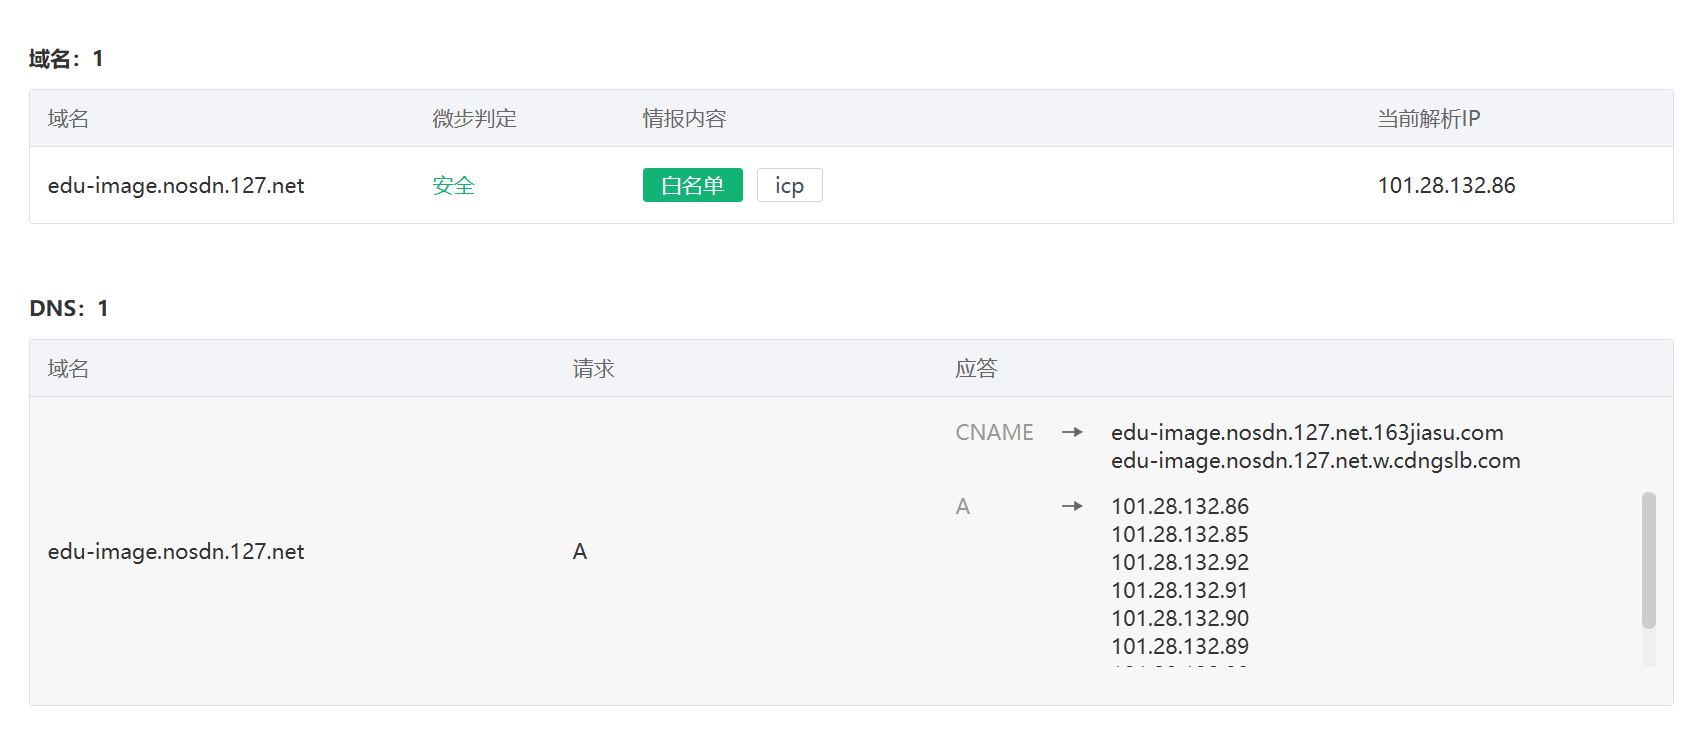
Task: Click the icp tag
Action: pyautogui.click(x=789, y=185)
